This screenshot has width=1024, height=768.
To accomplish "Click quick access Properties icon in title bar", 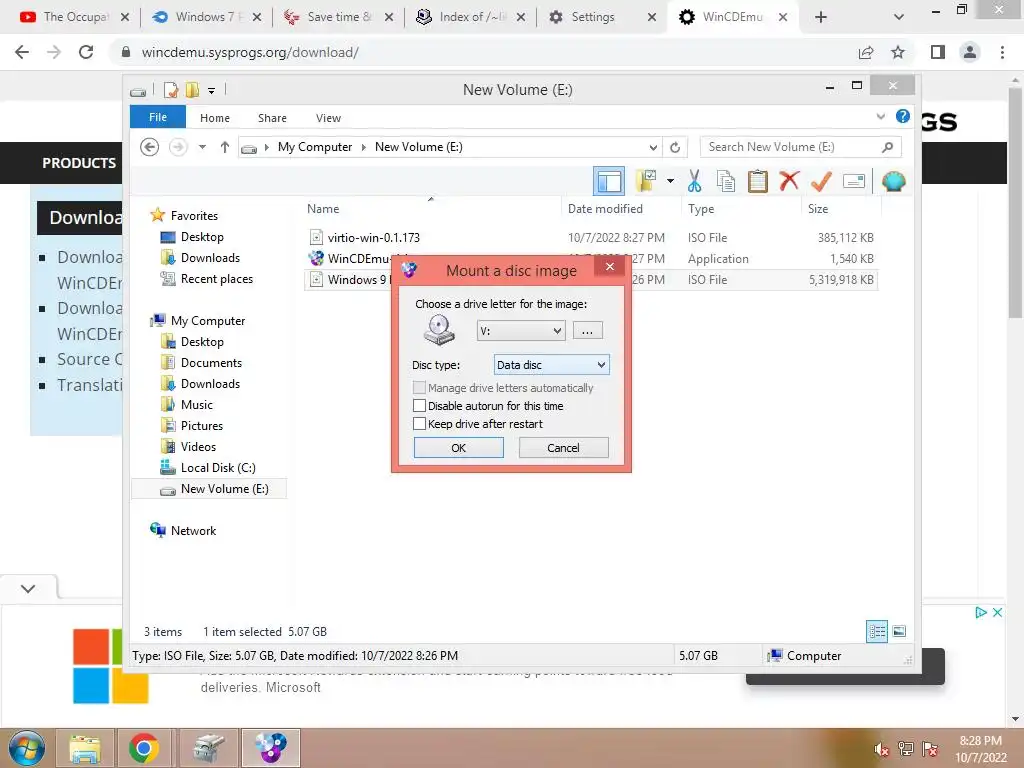I will [x=171, y=89].
